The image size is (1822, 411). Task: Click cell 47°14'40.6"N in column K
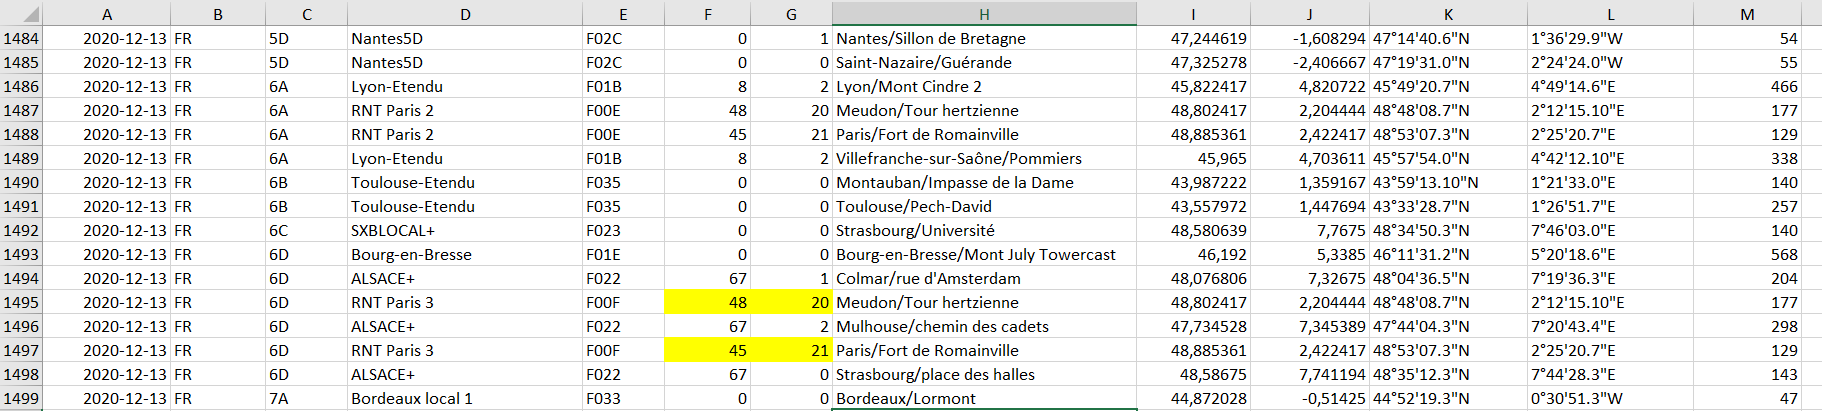1448,38
